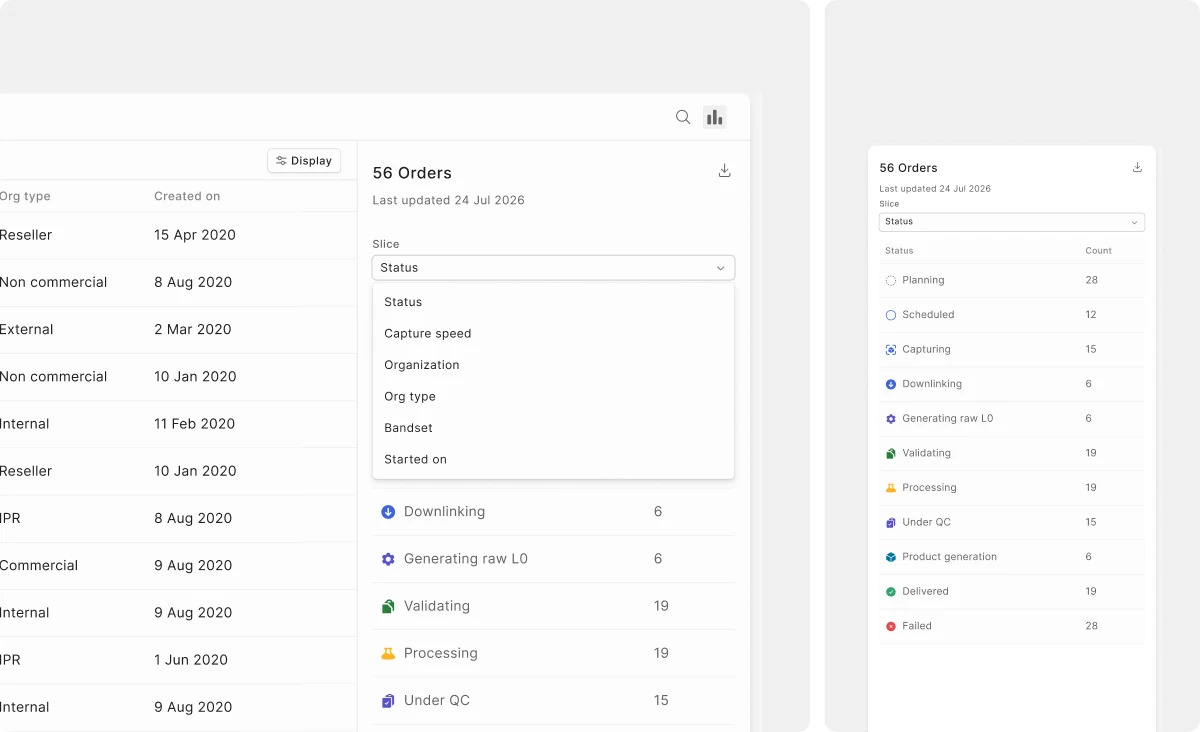Click count 28 in the Failed row
The width and height of the screenshot is (1200, 732).
click(1091, 626)
